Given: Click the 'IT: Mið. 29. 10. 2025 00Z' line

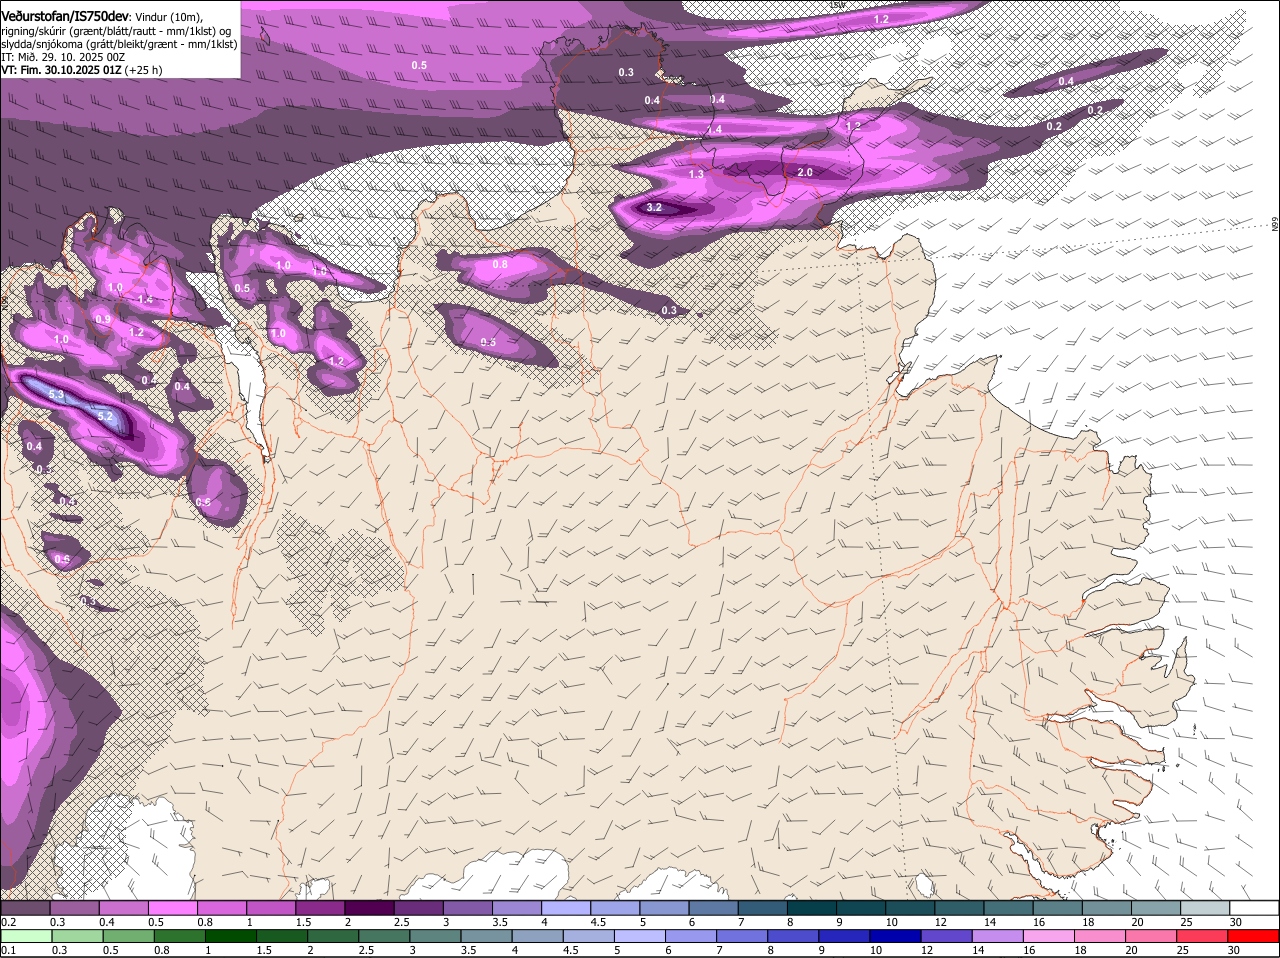Looking at the screenshot, I should 63,57.
